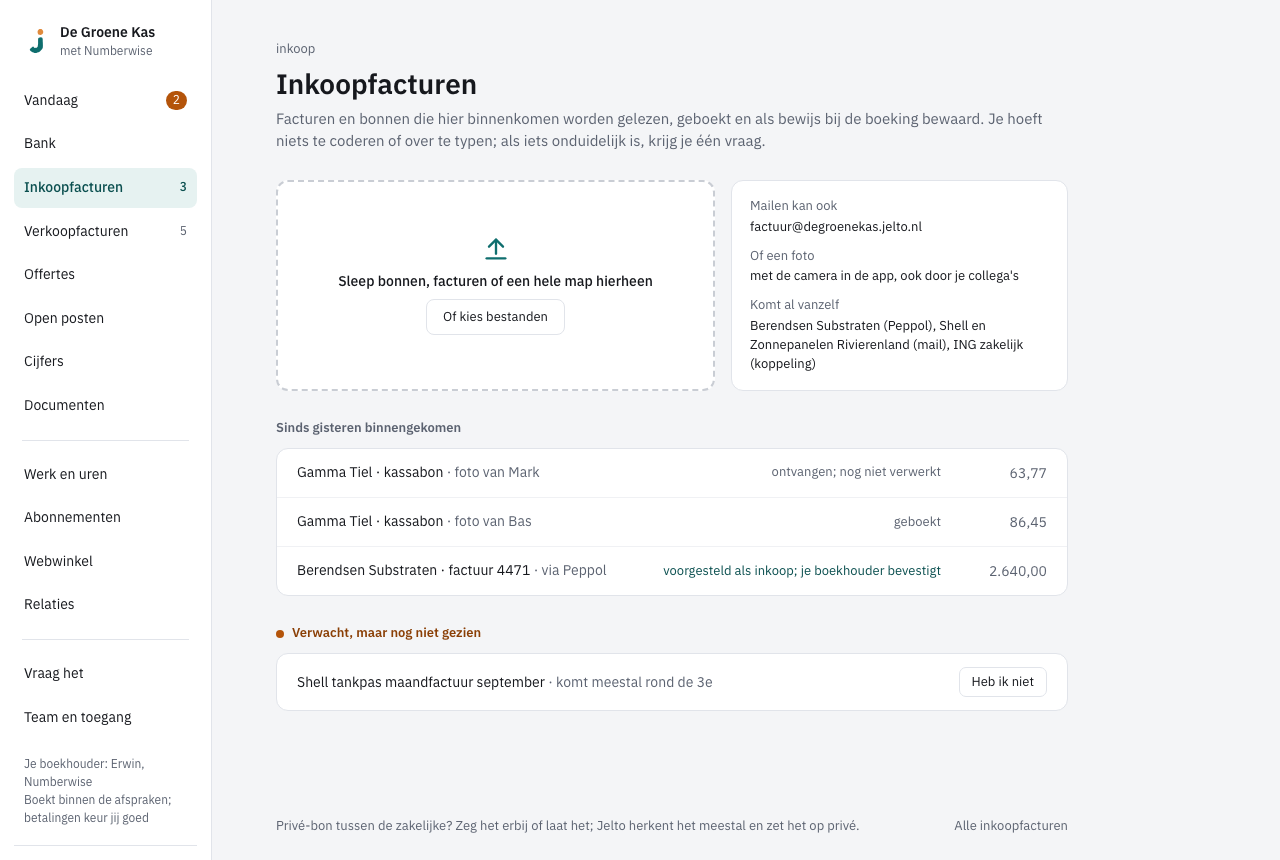
Task: Click the upload arrow icon in drop zone
Action: pyautogui.click(x=495, y=249)
